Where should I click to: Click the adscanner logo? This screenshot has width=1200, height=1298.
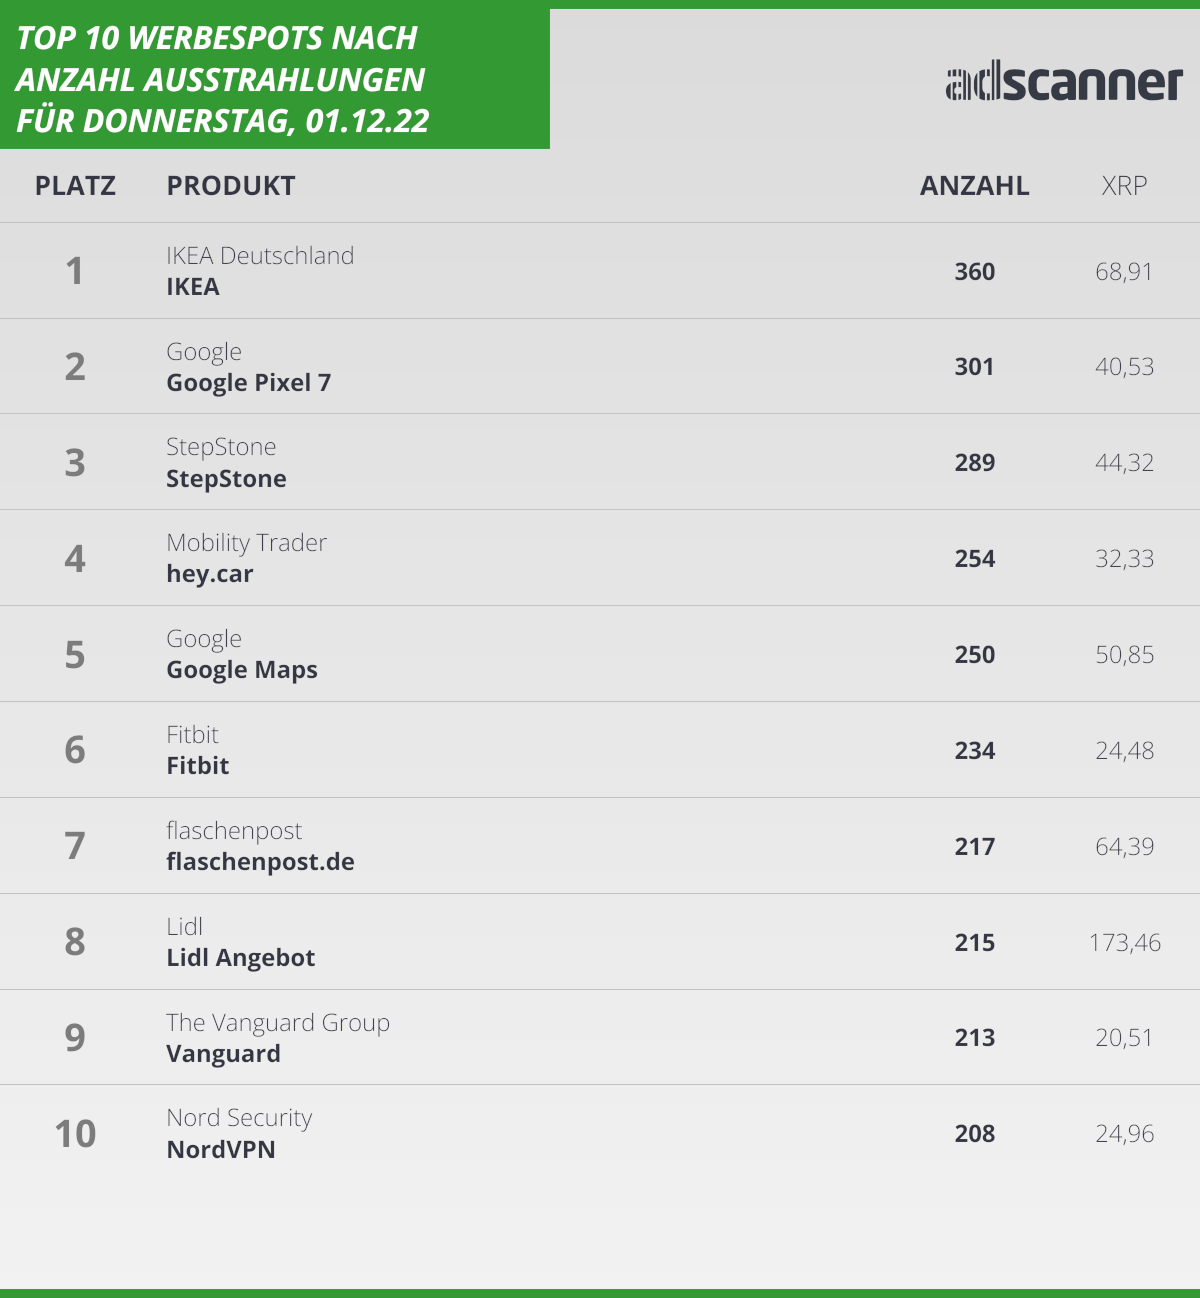pos(1064,83)
